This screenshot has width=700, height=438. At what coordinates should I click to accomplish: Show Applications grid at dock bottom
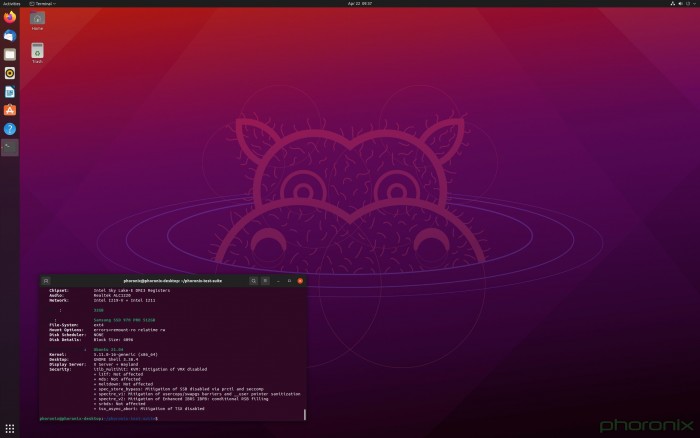coord(9,428)
